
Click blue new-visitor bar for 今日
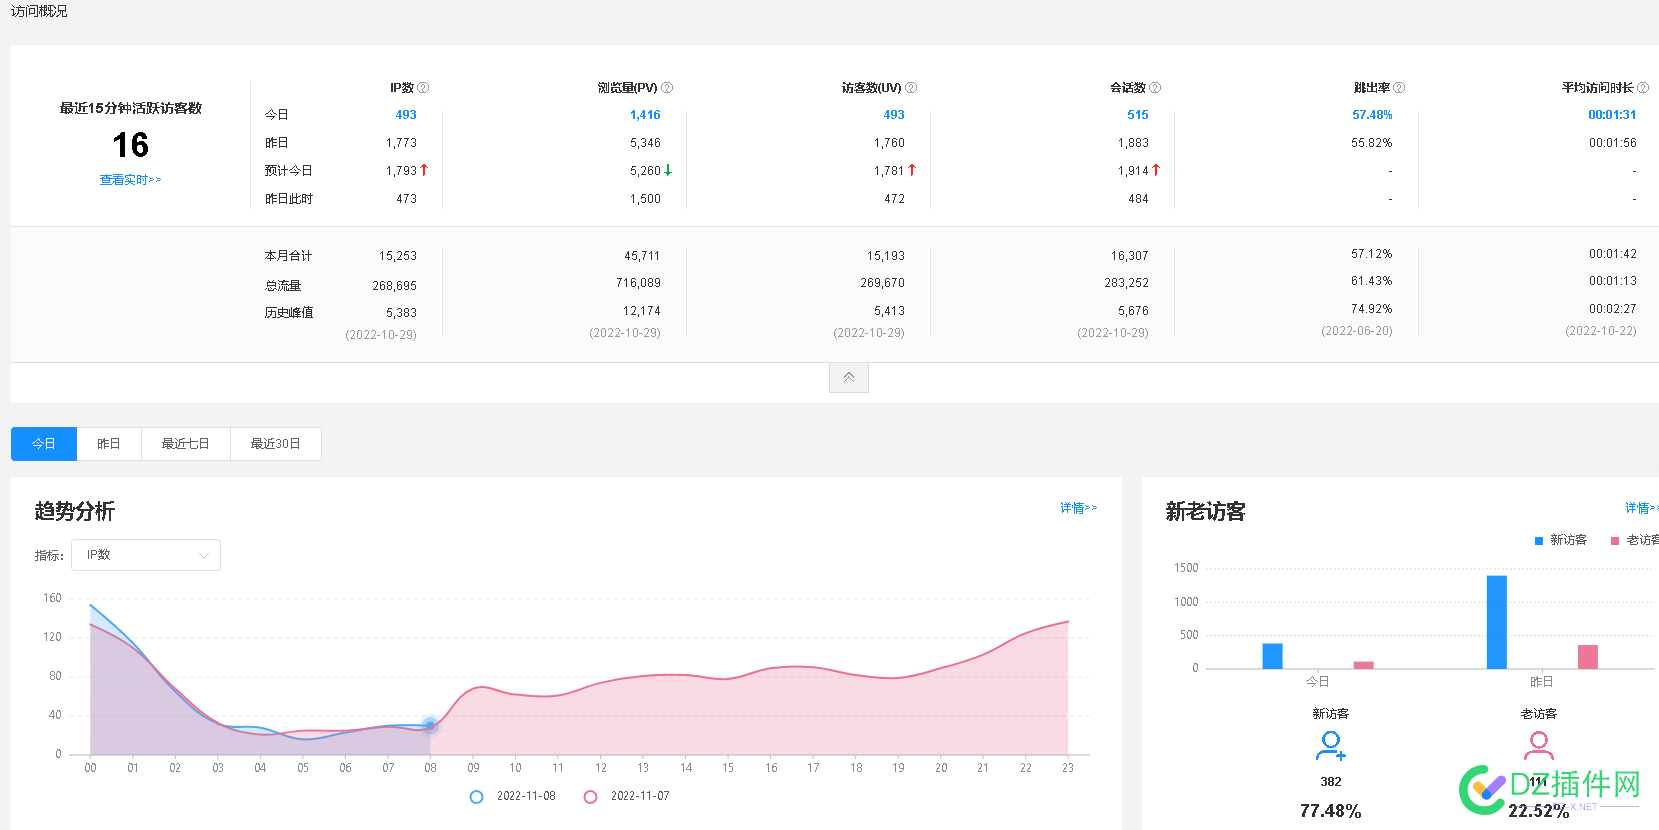(1272, 656)
